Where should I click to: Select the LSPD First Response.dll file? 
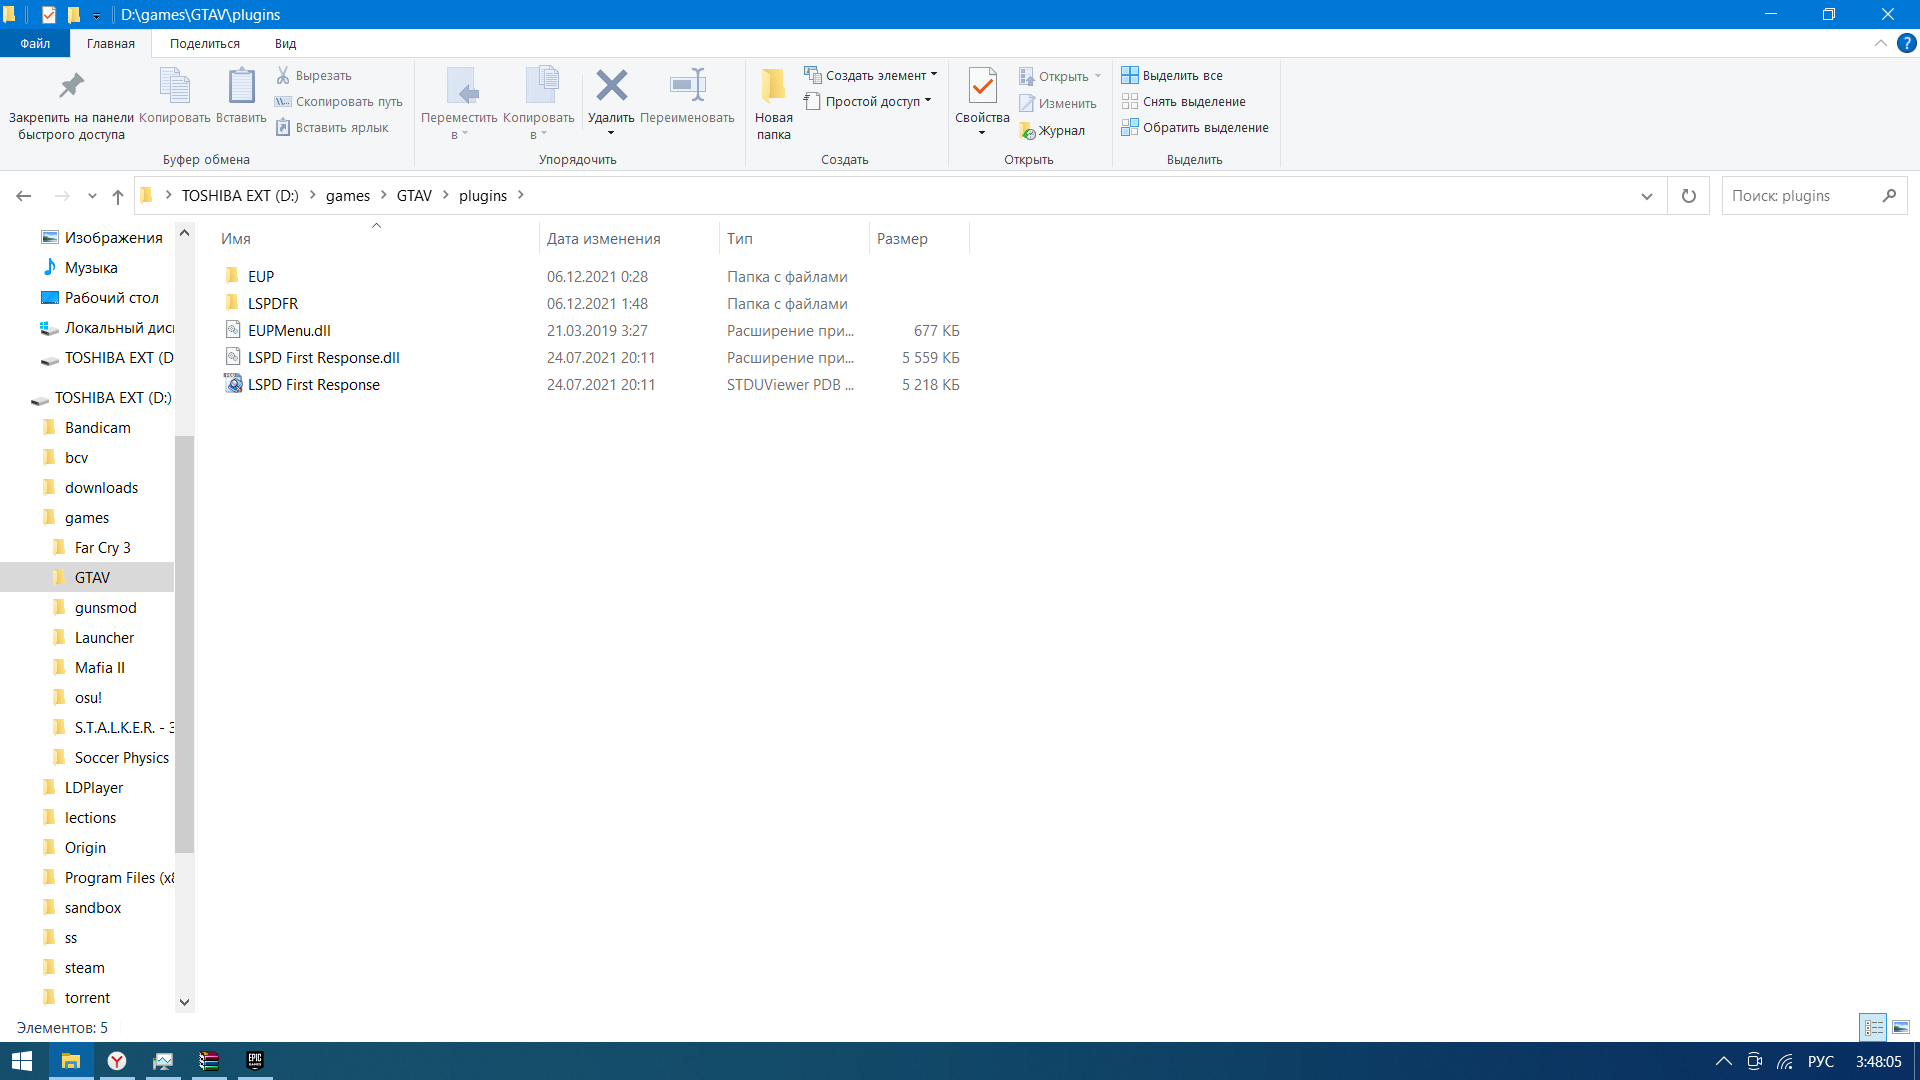[323, 357]
